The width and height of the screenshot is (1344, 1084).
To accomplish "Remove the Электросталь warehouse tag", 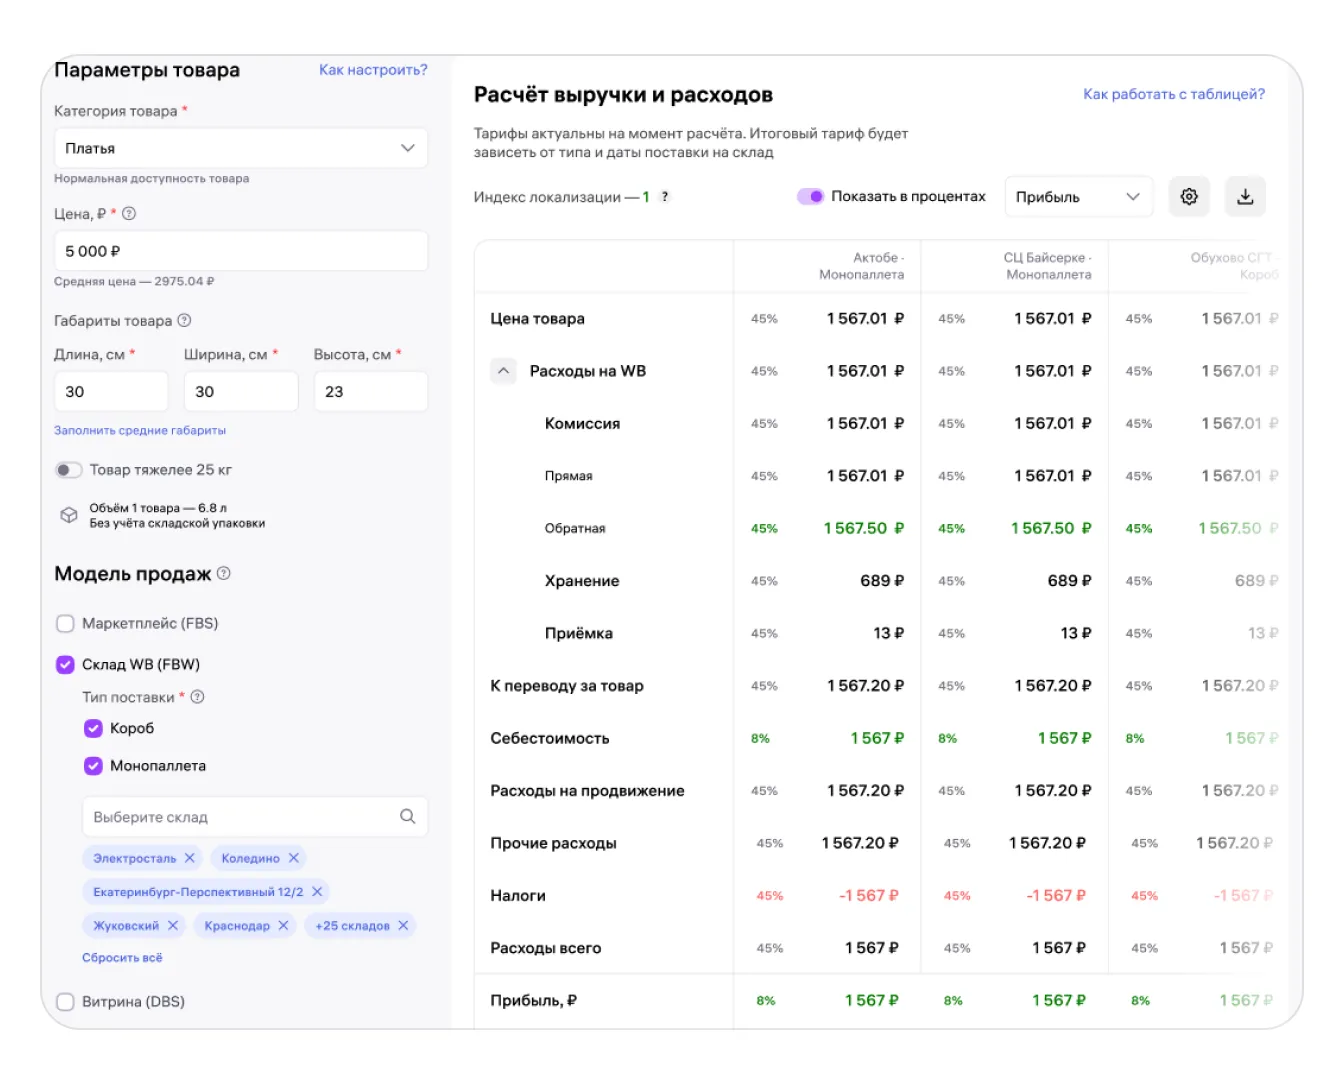I will click(190, 858).
